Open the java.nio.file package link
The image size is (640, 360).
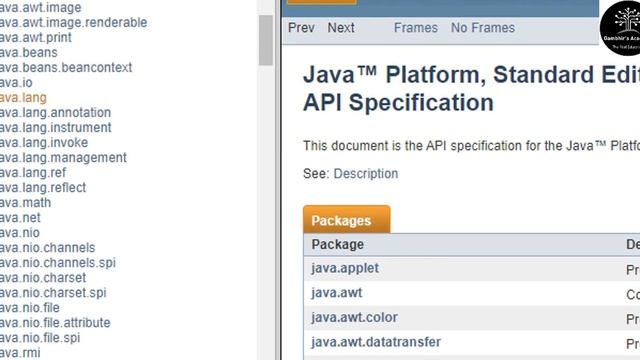29,307
